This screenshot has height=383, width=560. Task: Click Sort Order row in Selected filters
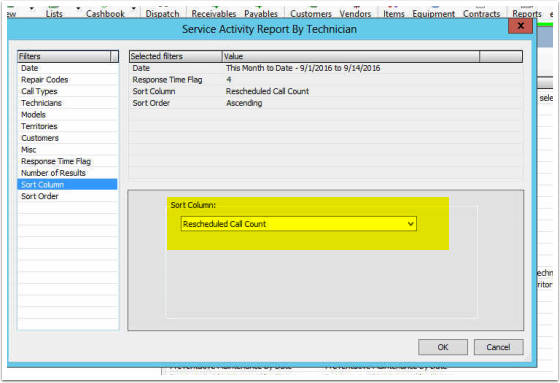(x=326, y=103)
